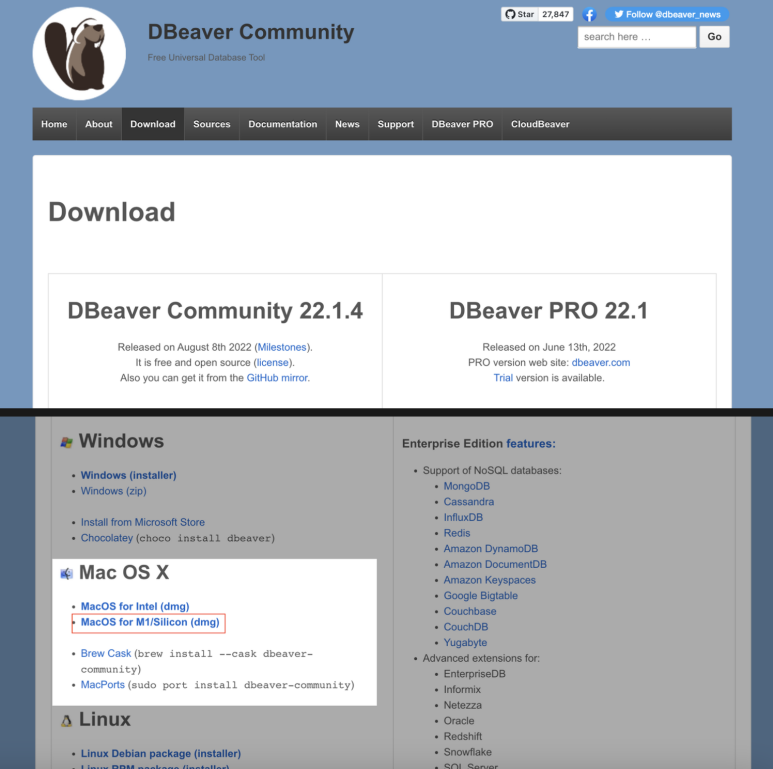Viewport: 773px width, 769px height.
Task: Open the license link
Action: 273,362
